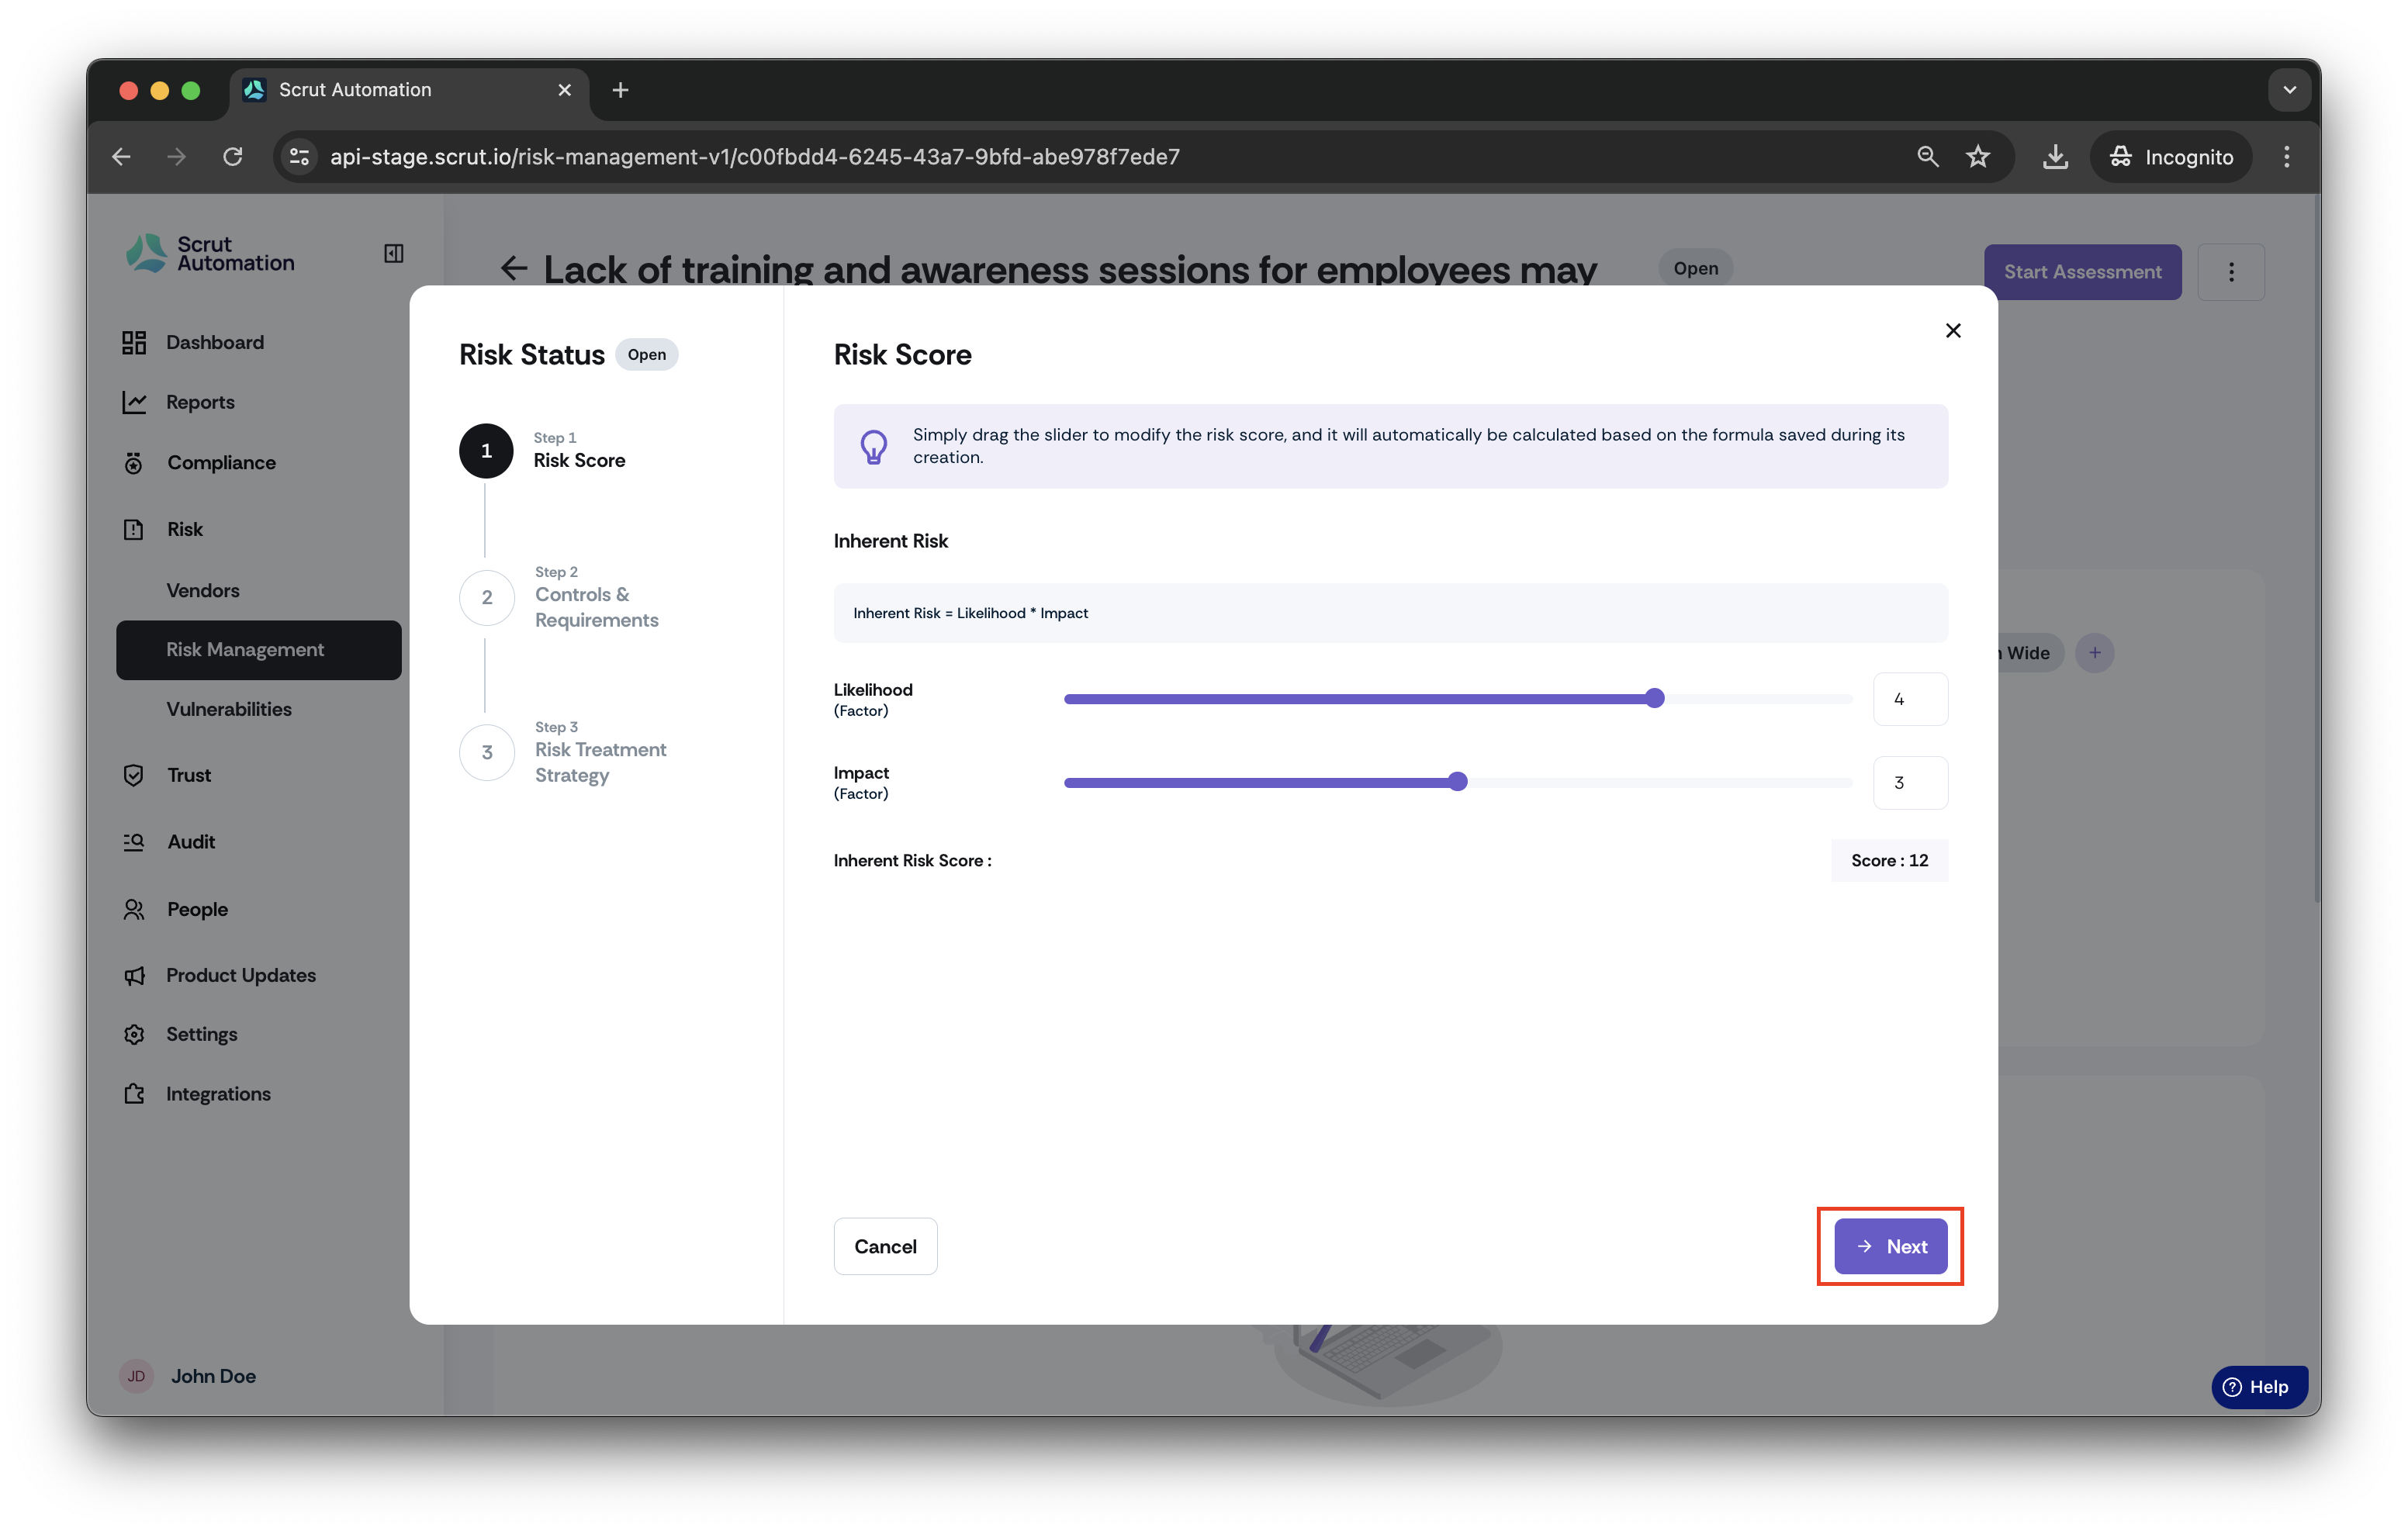Click the Open status badge in modal
Image resolution: width=2408 pixels, height=1531 pixels.
[x=646, y=354]
